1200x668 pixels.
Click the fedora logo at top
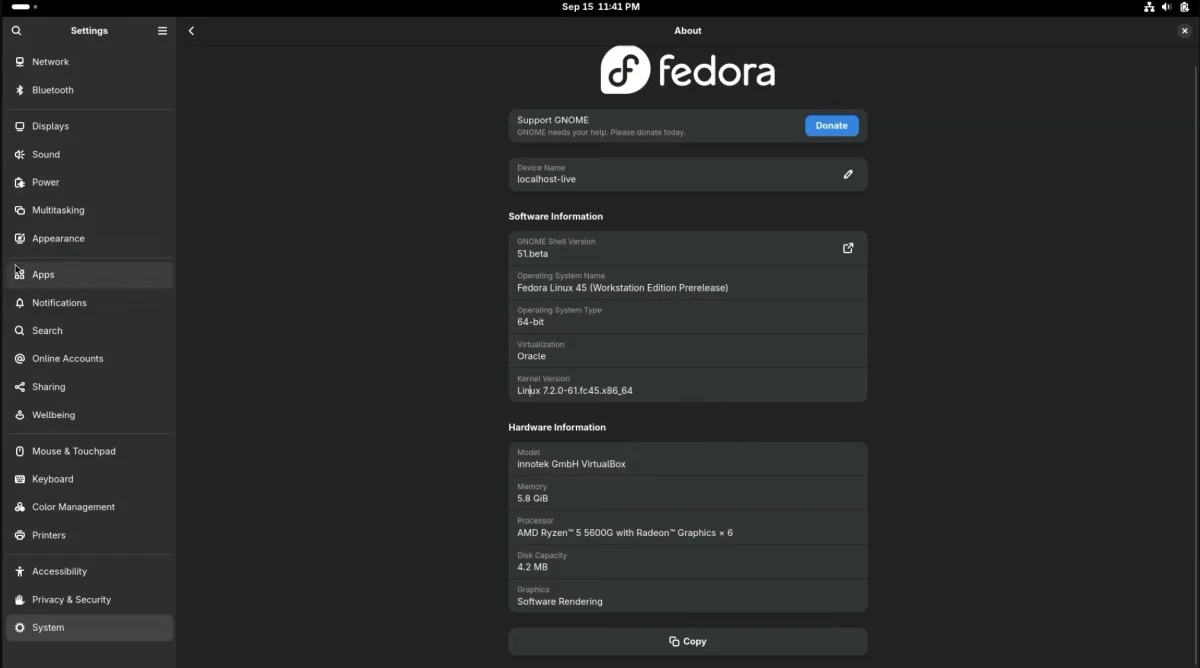(x=687, y=70)
